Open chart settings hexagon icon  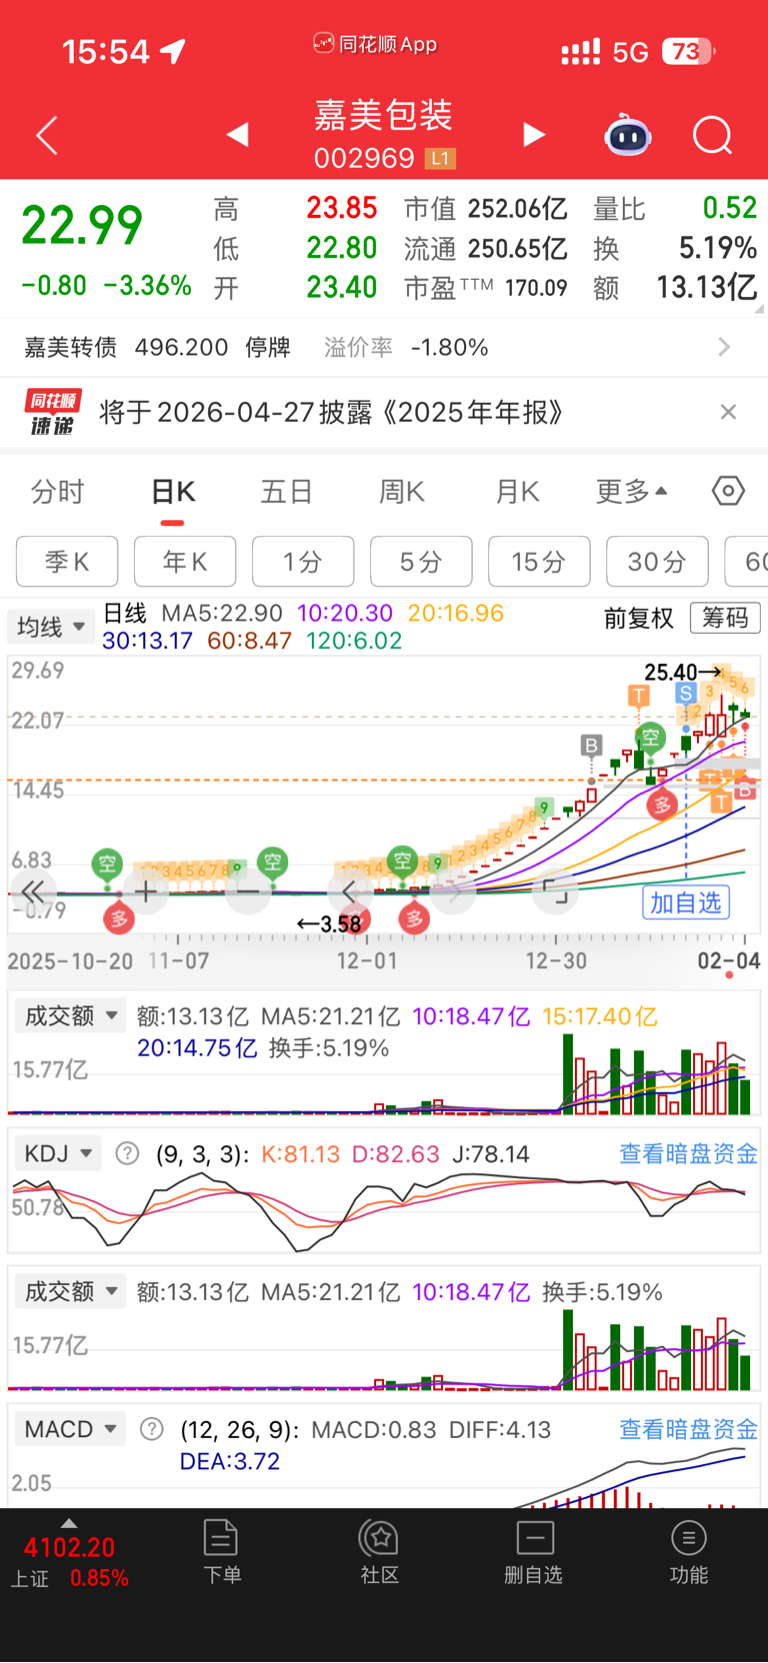click(728, 491)
